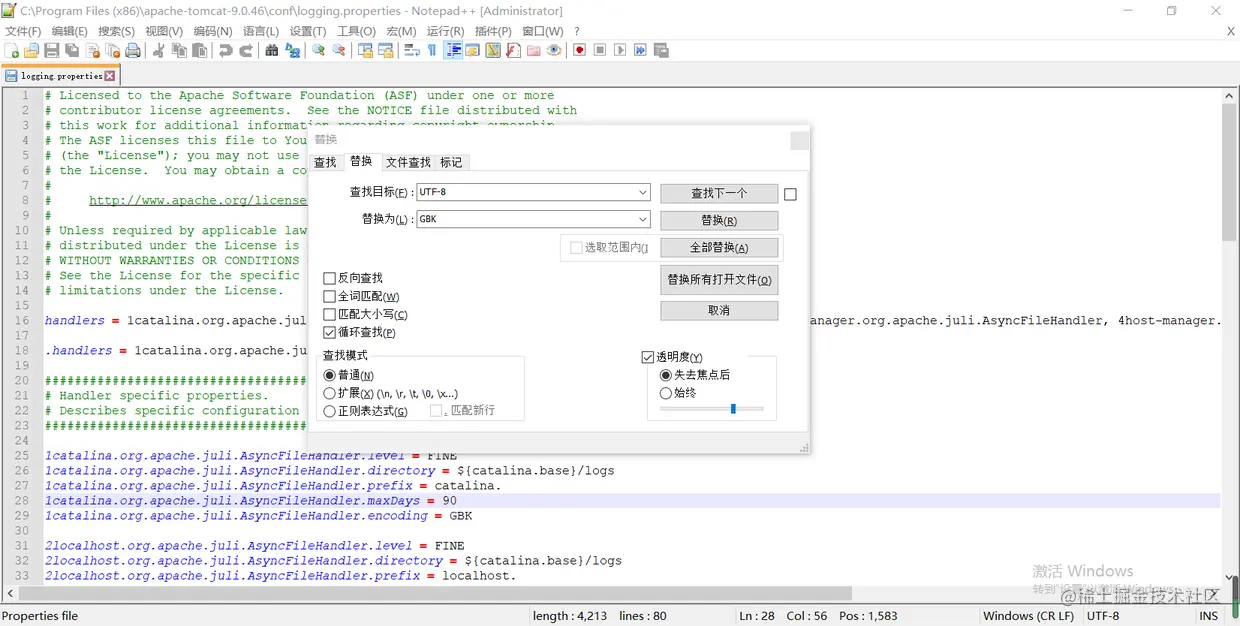Click the 全部替换 button
This screenshot has height=626, width=1240.
pos(718,247)
